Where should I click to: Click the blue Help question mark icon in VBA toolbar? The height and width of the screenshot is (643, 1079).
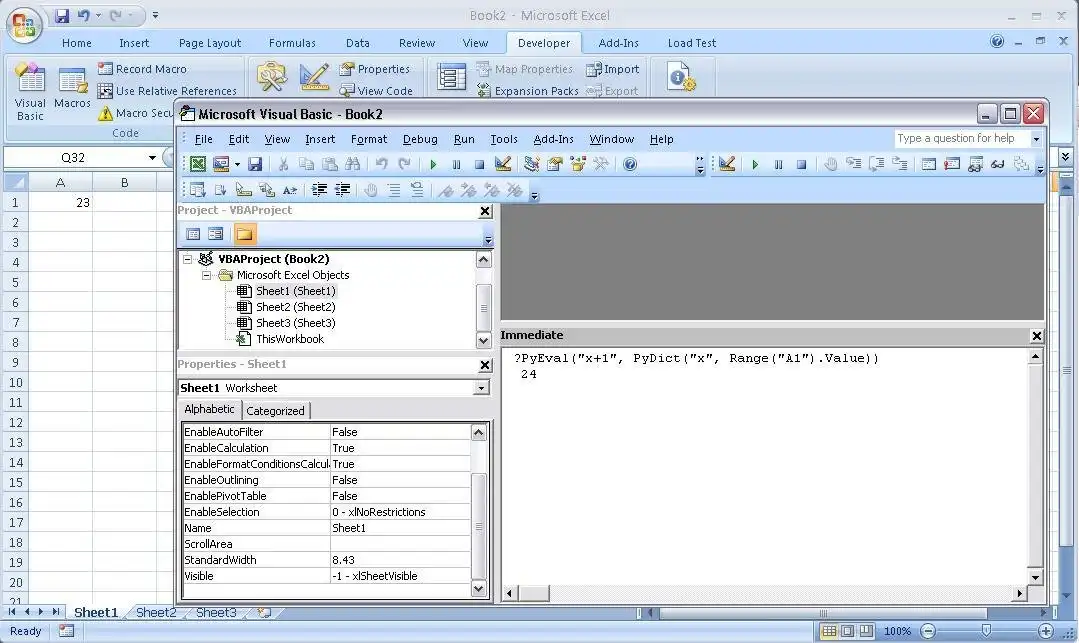tap(630, 164)
